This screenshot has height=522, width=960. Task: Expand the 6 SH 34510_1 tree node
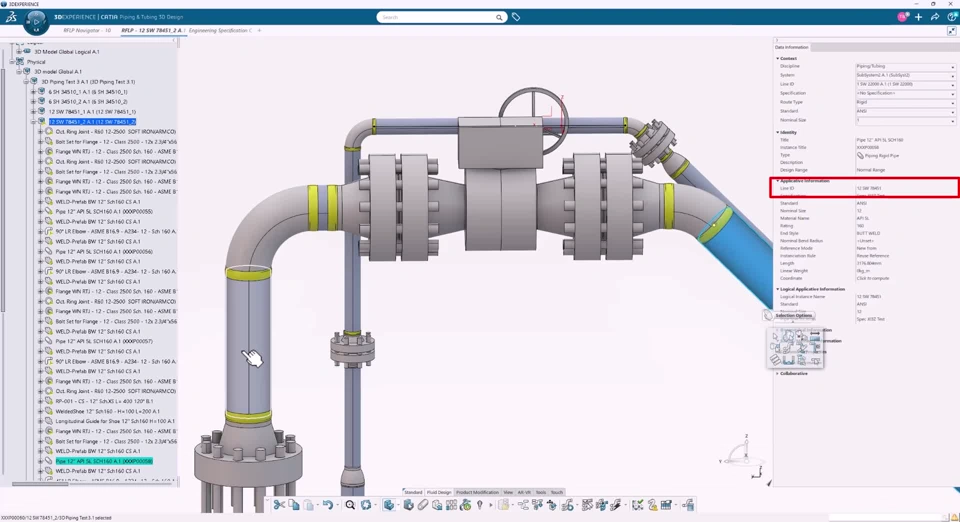click(x=34, y=92)
